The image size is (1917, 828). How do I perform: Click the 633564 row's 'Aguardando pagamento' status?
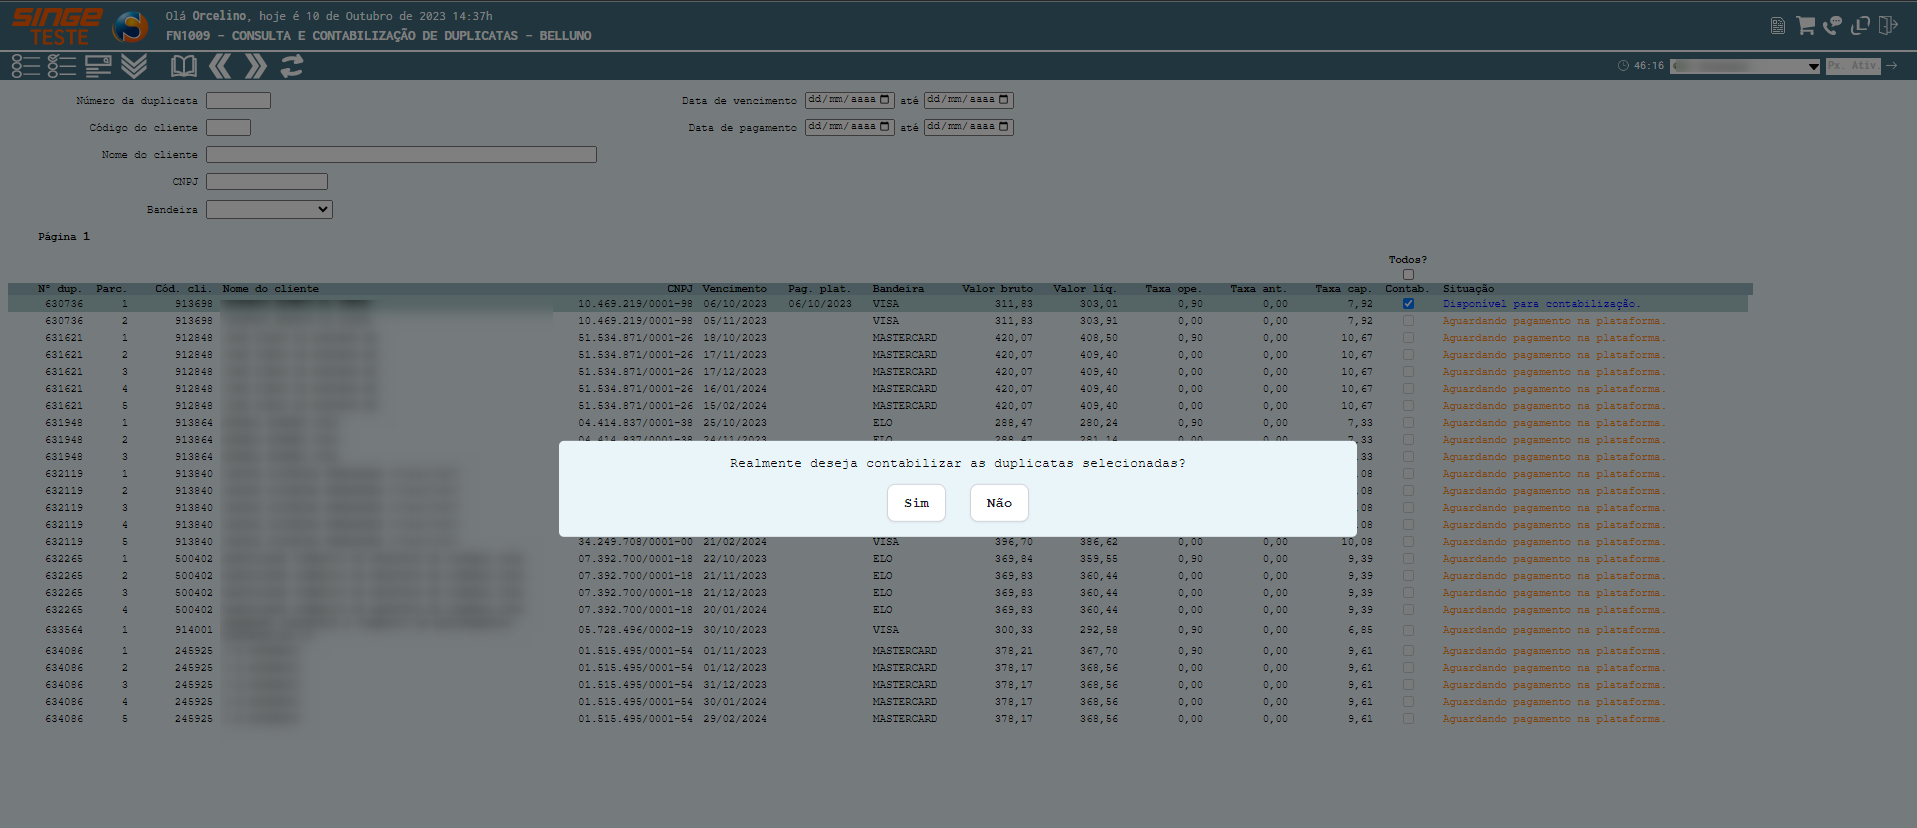[1553, 630]
